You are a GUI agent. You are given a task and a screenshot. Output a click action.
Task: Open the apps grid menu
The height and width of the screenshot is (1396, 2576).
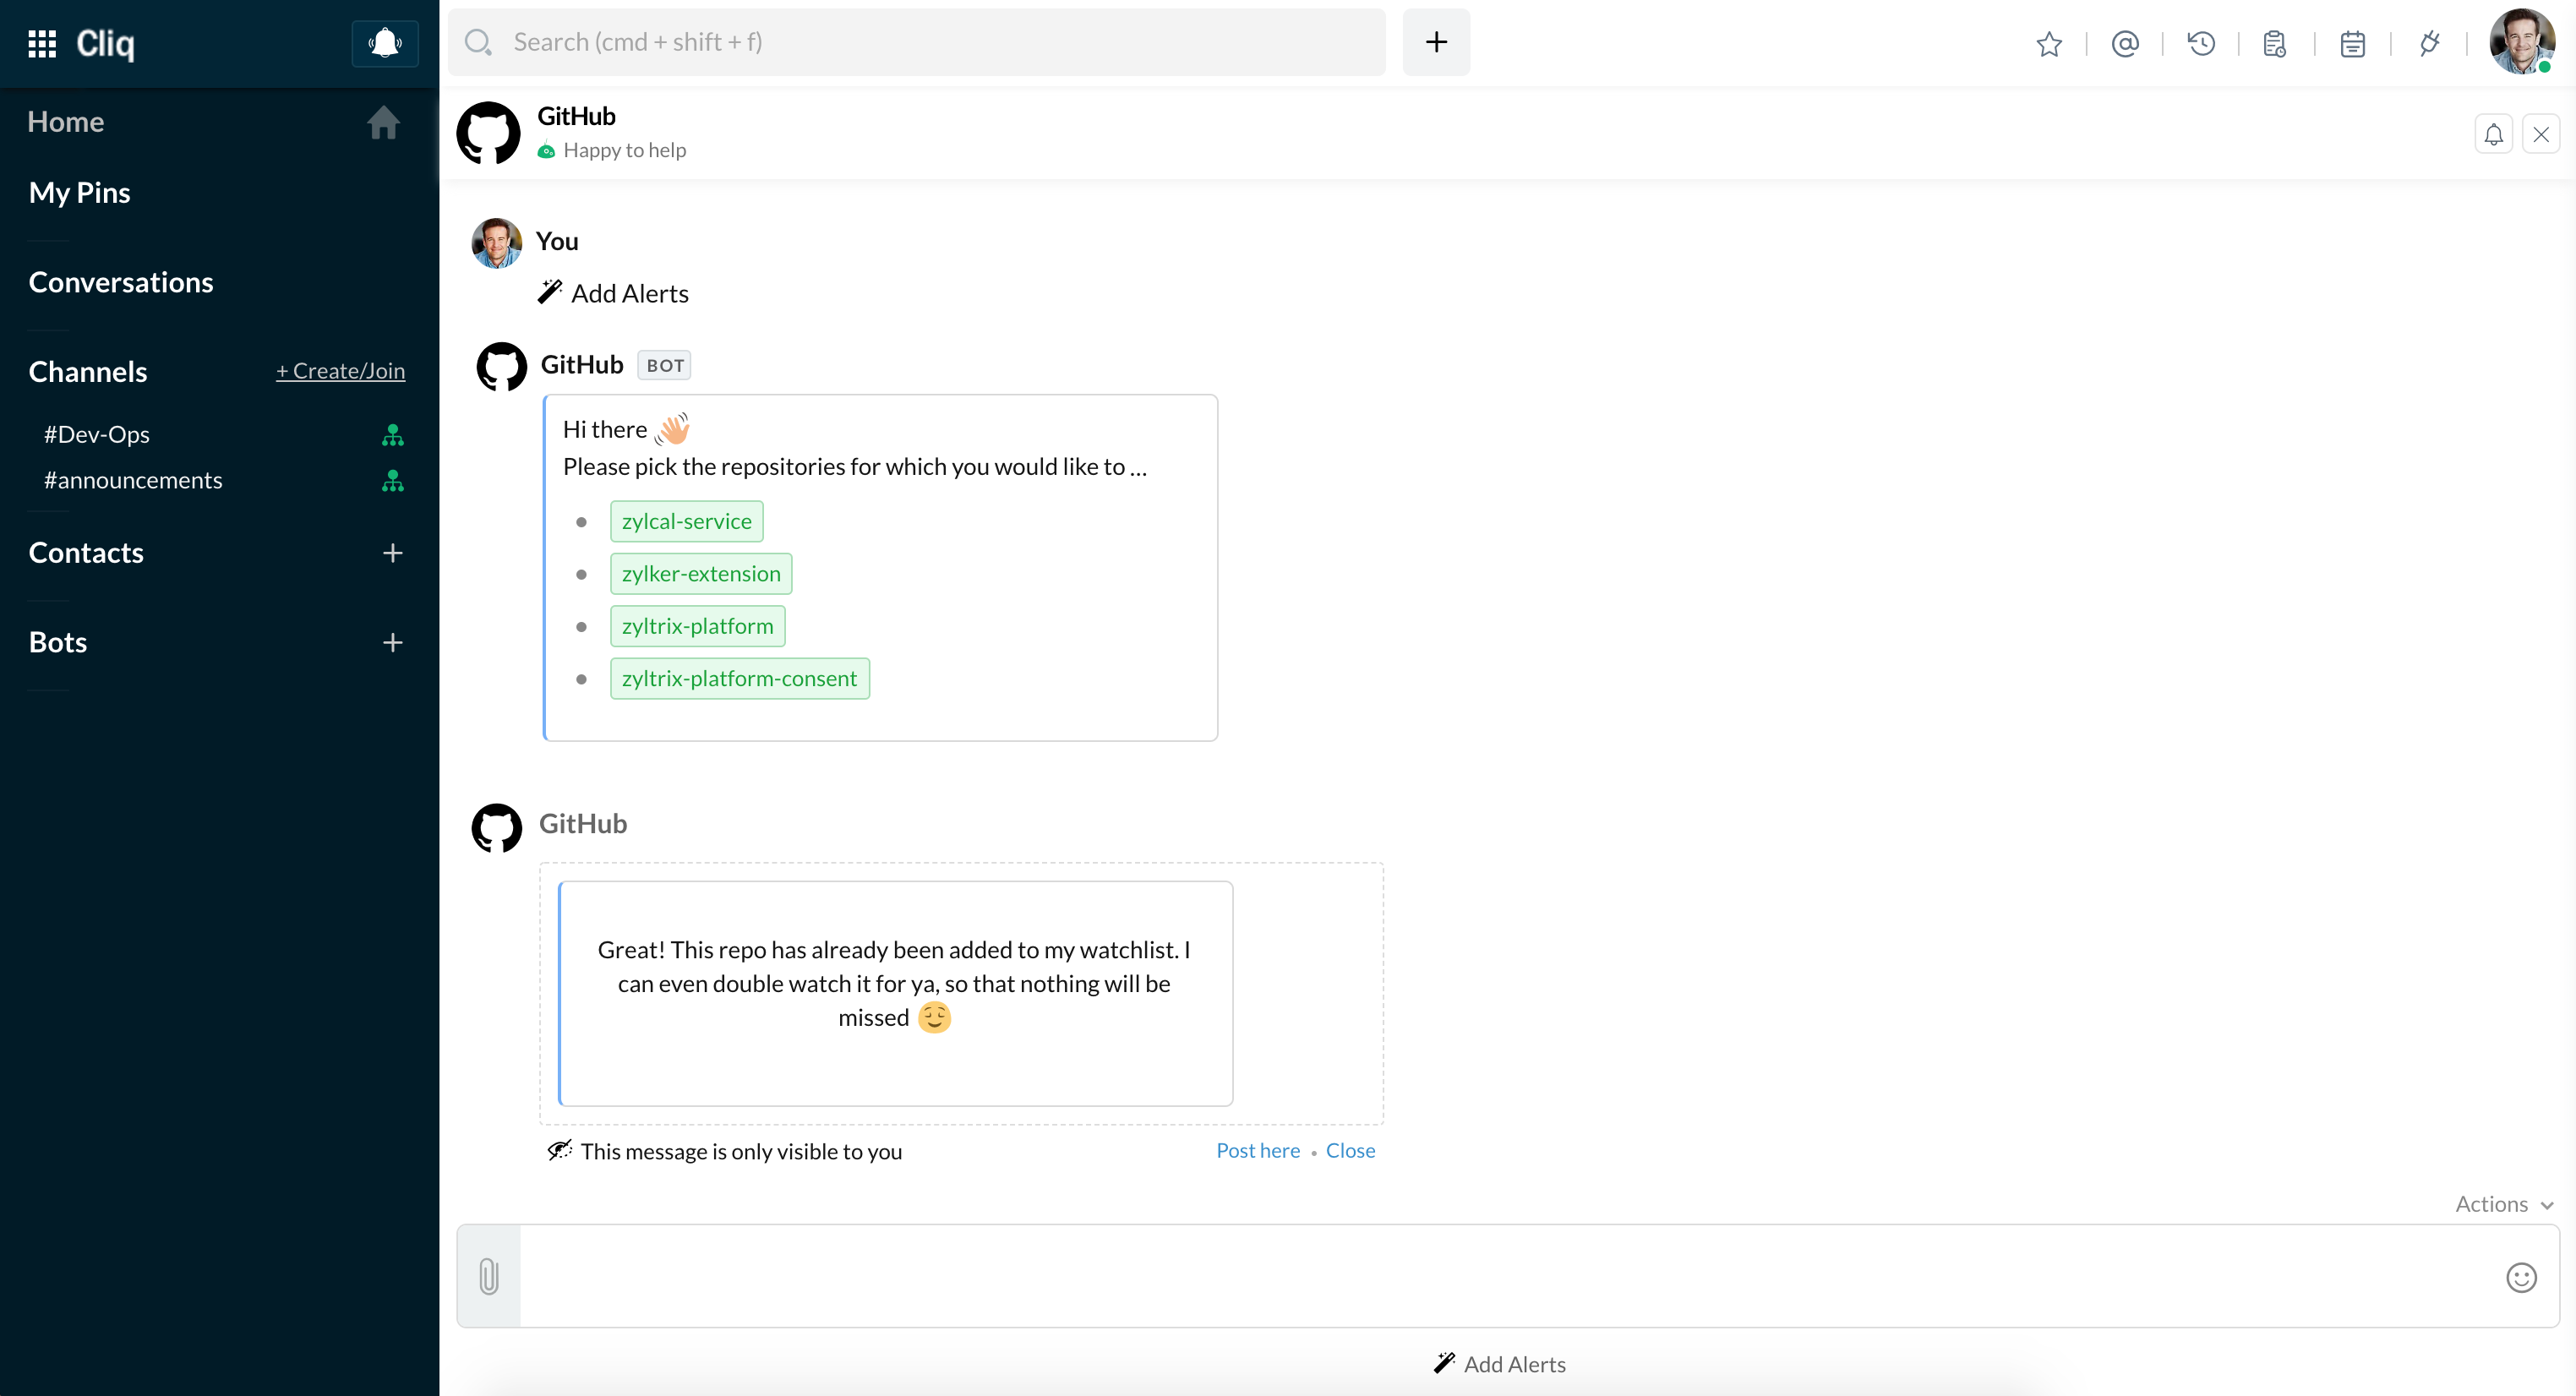42,43
